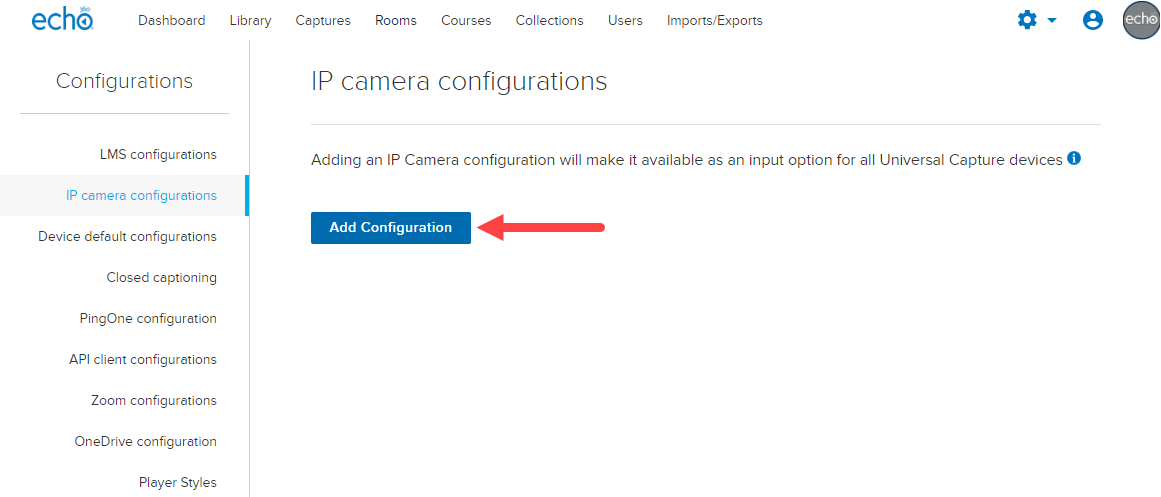Image resolution: width=1161 pixels, height=497 pixels.
Task: Open PingOne configuration
Action: pyautogui.click(x=148, y=318)
